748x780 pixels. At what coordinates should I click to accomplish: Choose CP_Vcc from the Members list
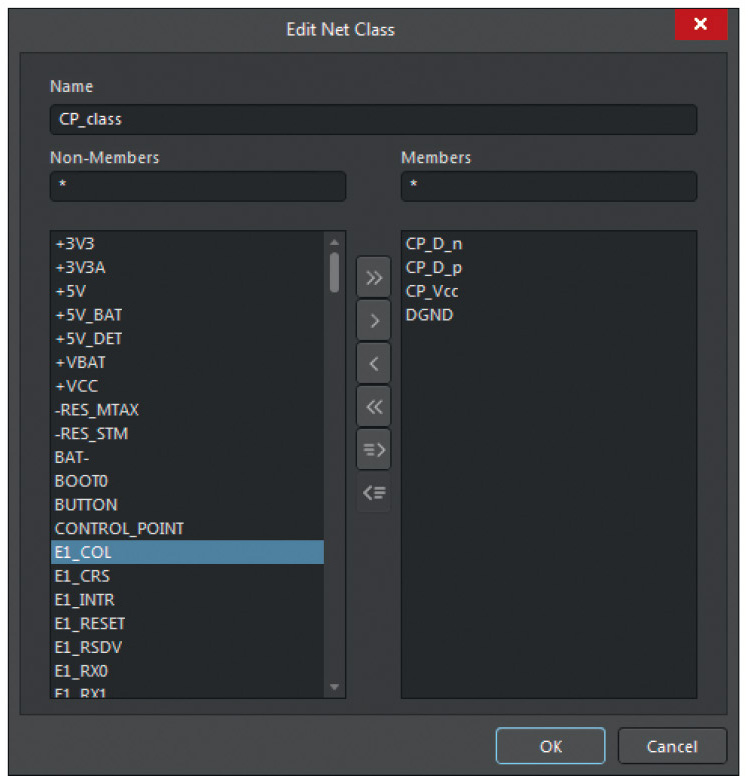pos(432,291)
